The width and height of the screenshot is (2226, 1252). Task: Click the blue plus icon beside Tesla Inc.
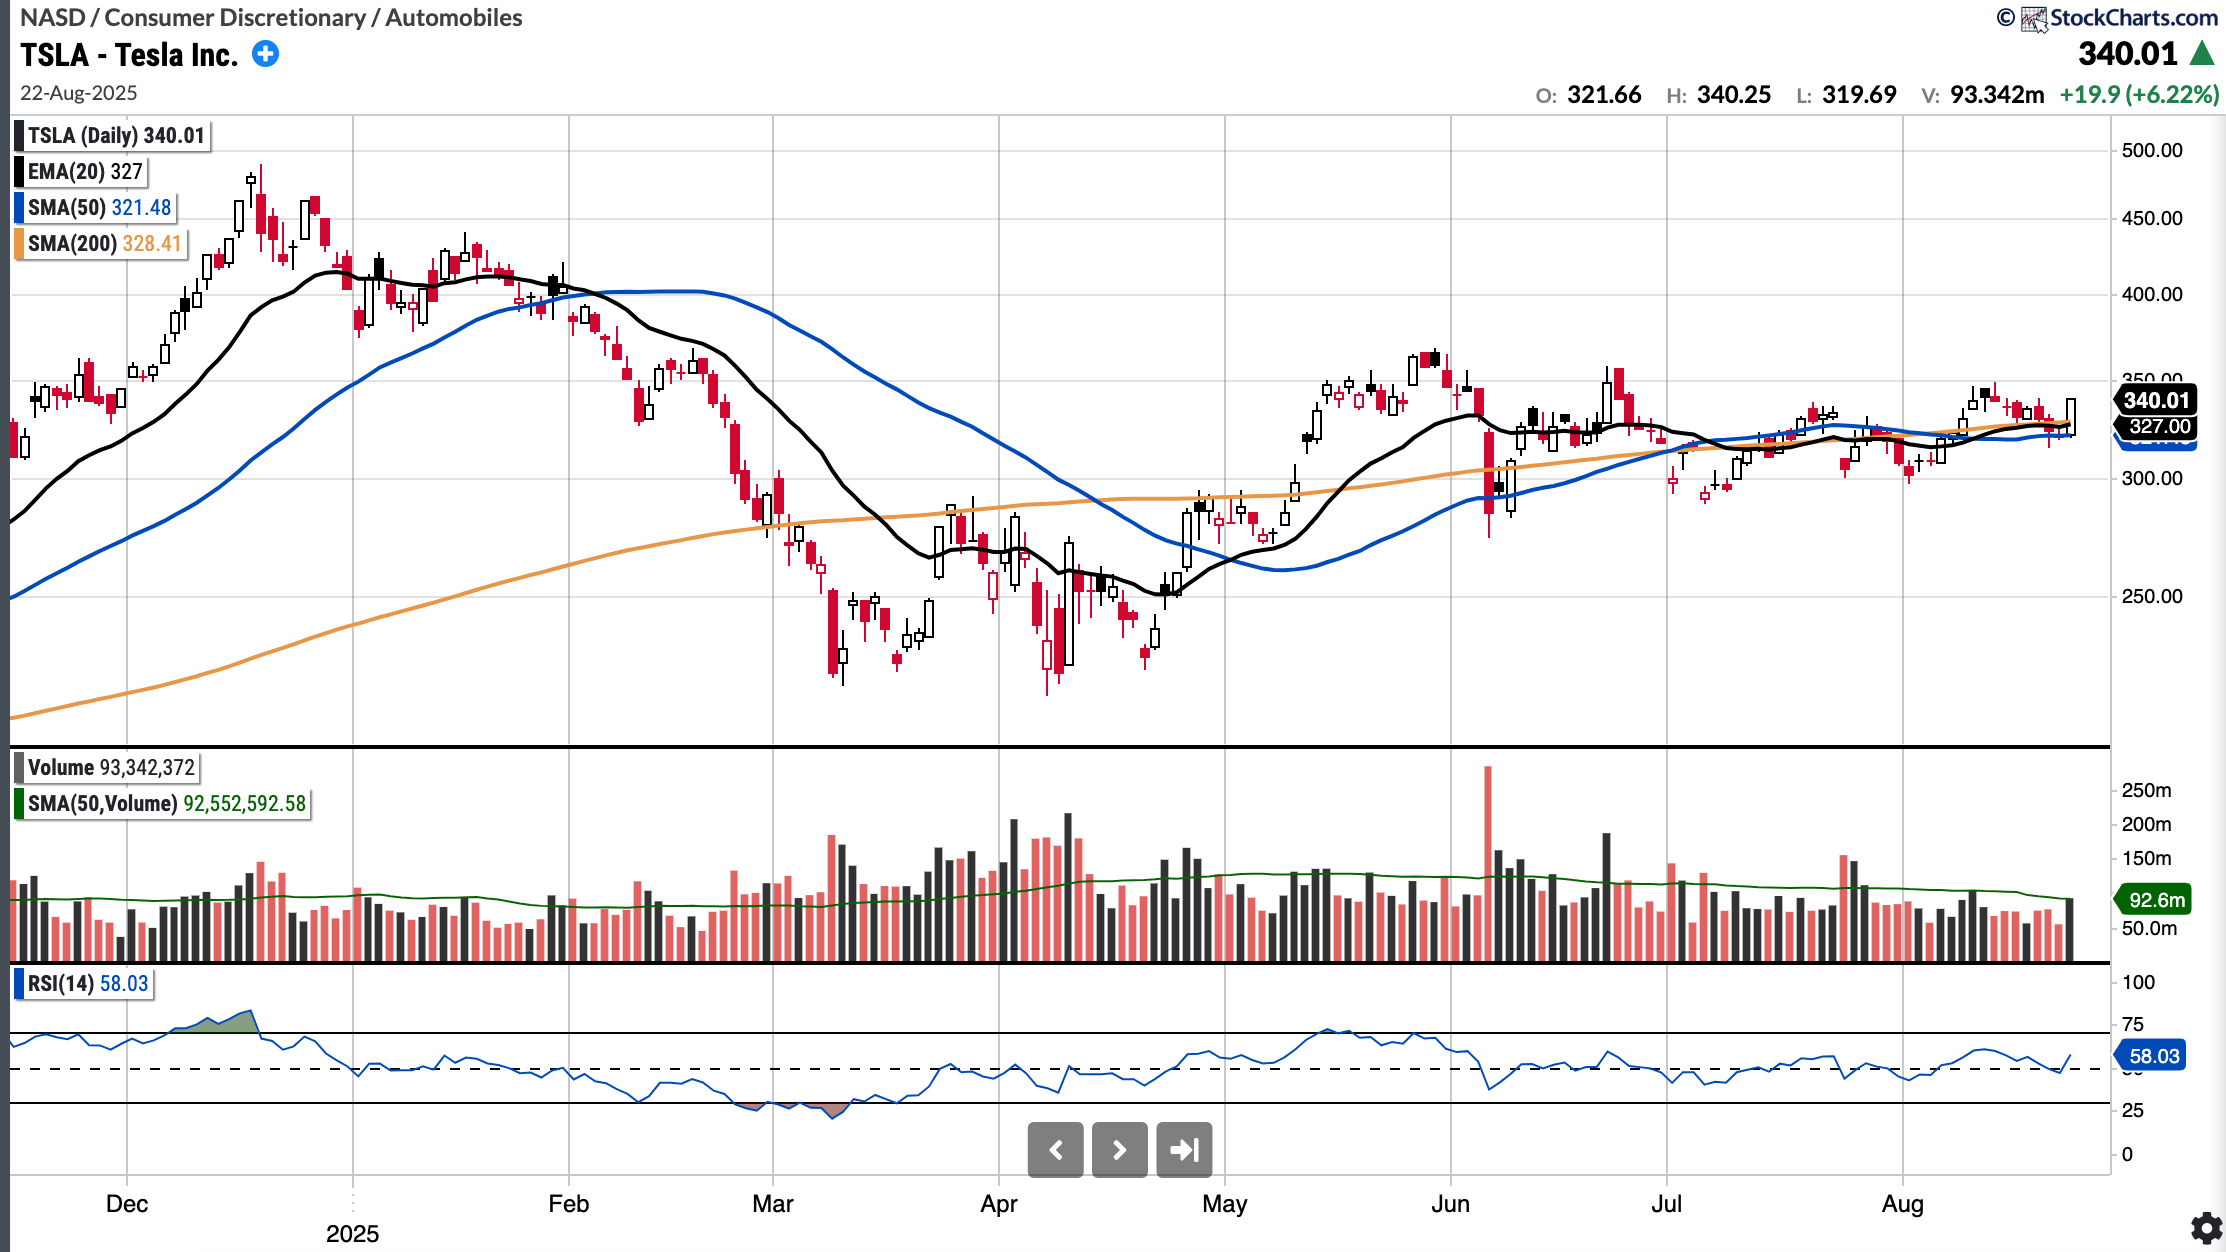(x=265, y=54)
